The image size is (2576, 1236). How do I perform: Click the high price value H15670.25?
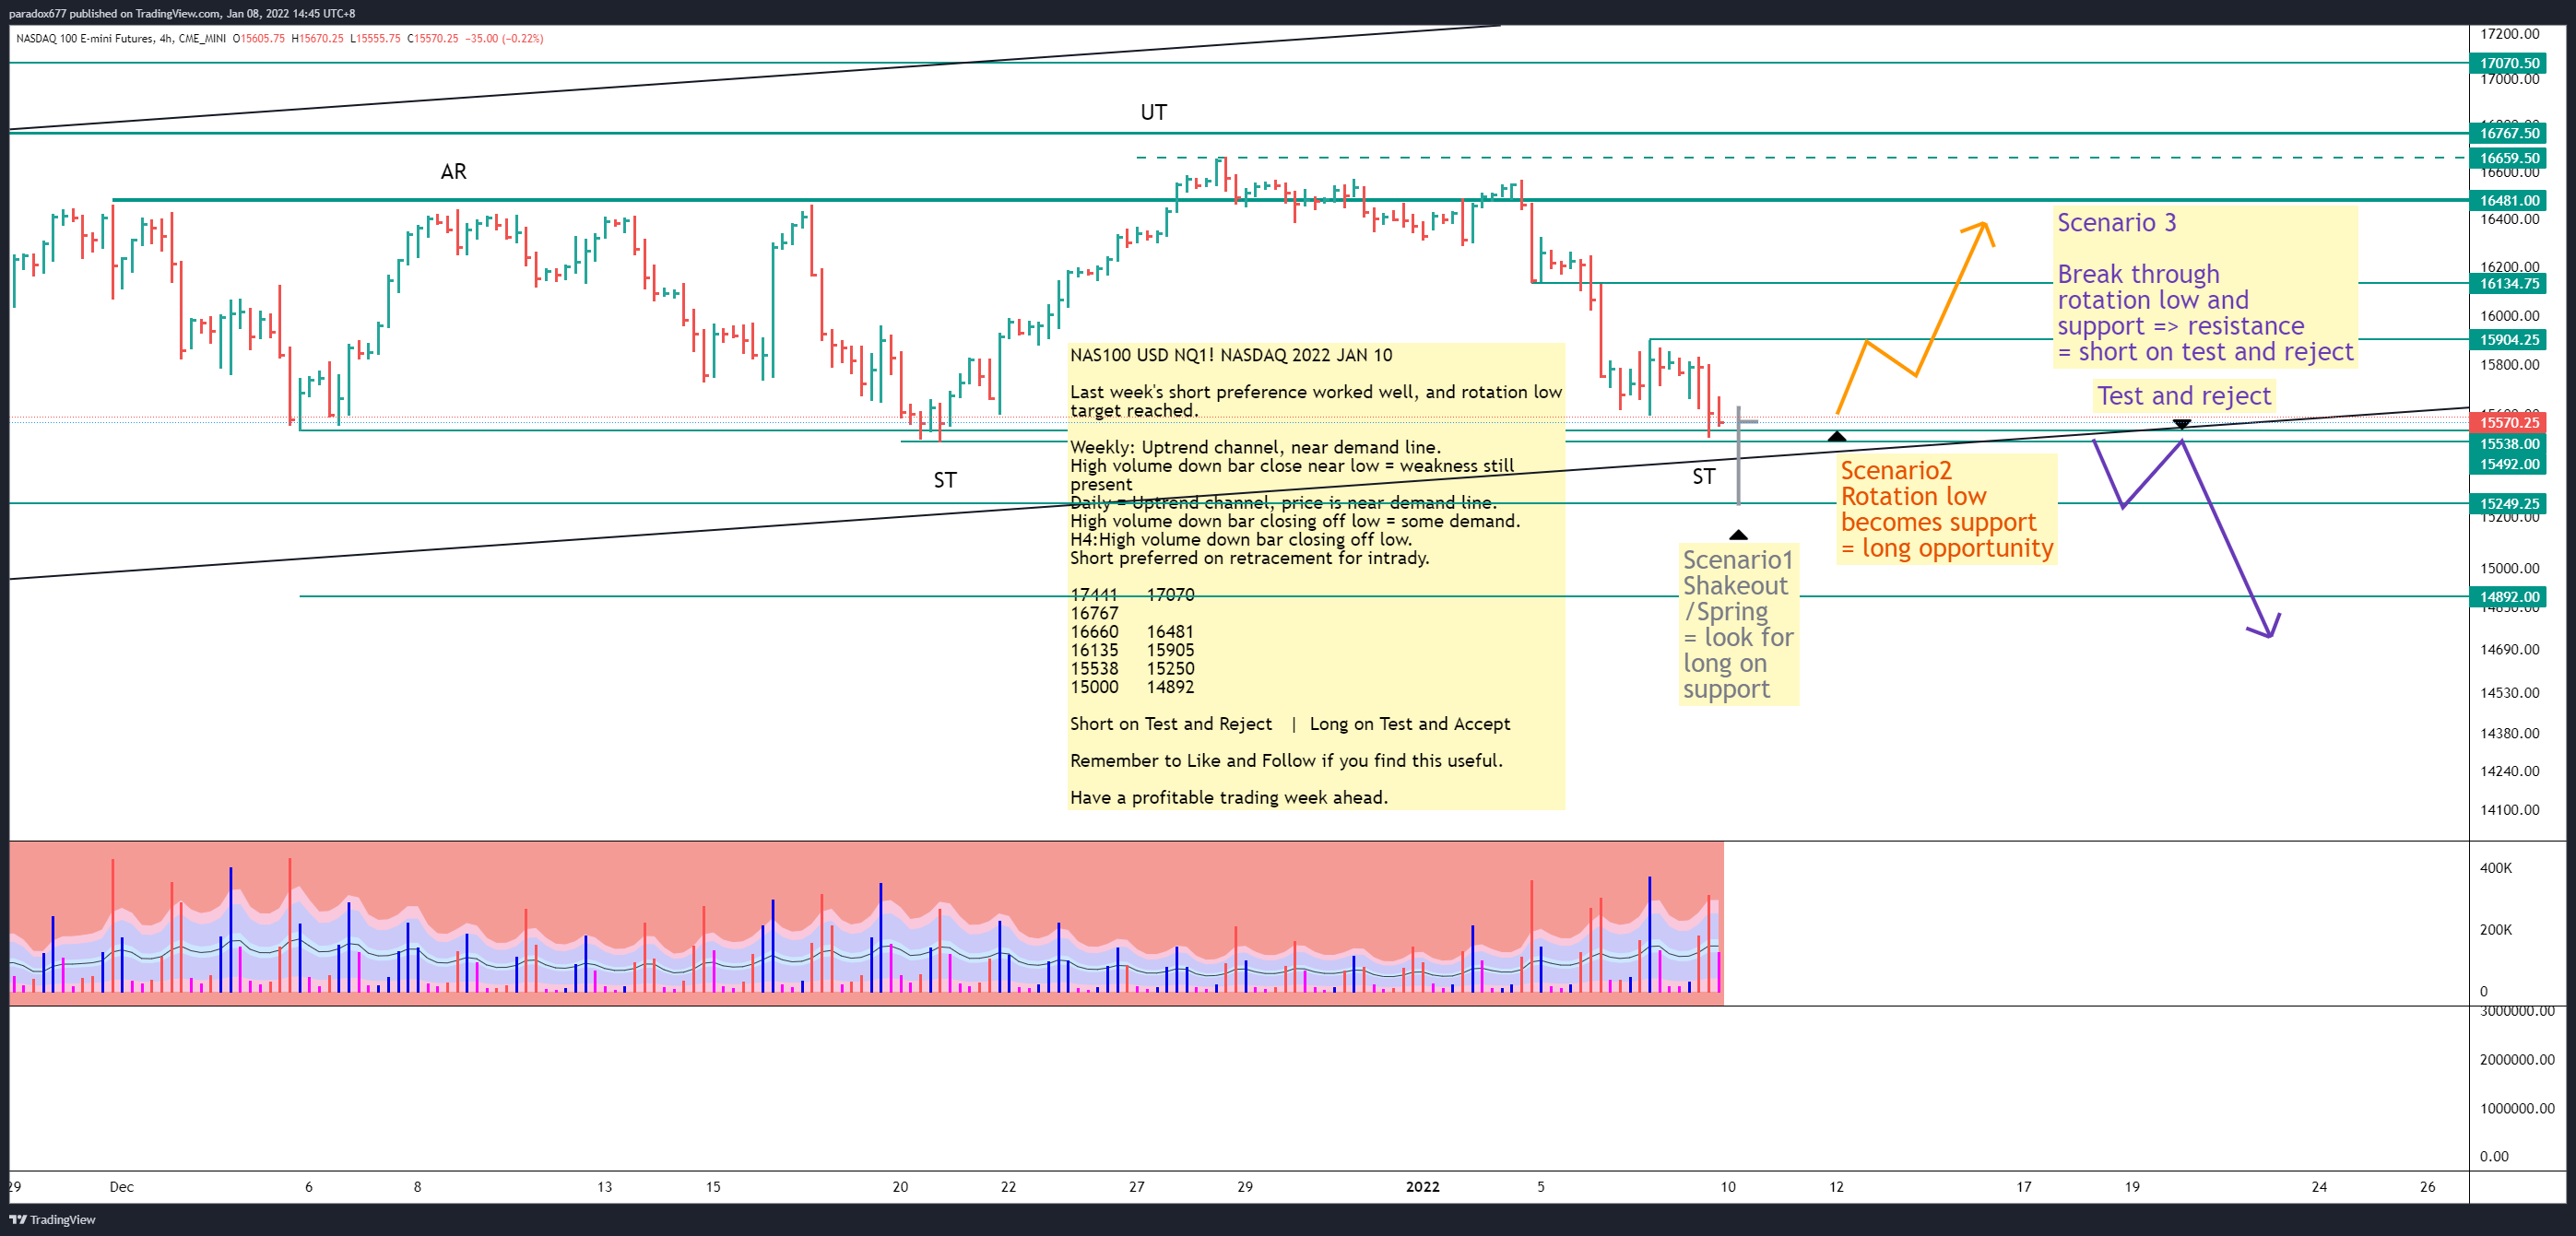click(317, 38)
